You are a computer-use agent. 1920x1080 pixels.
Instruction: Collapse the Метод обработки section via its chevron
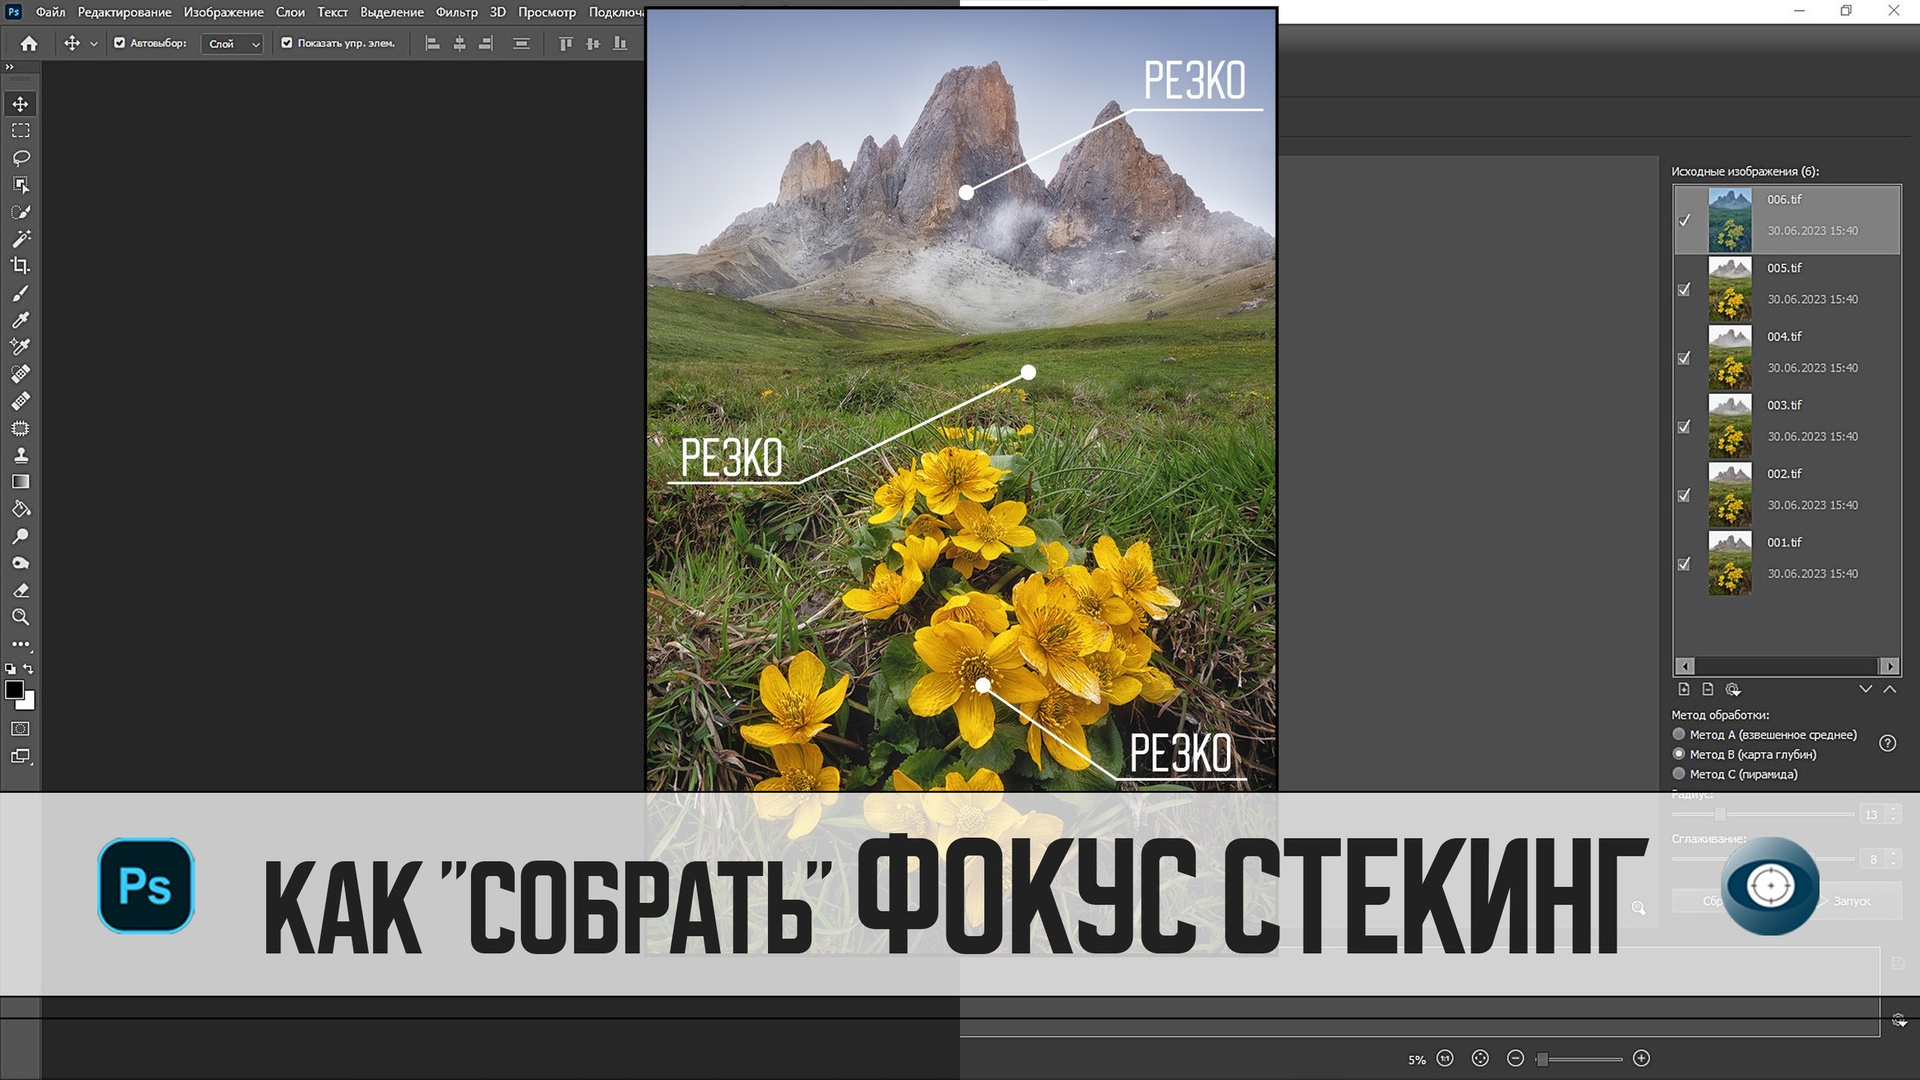(1890, 689)
